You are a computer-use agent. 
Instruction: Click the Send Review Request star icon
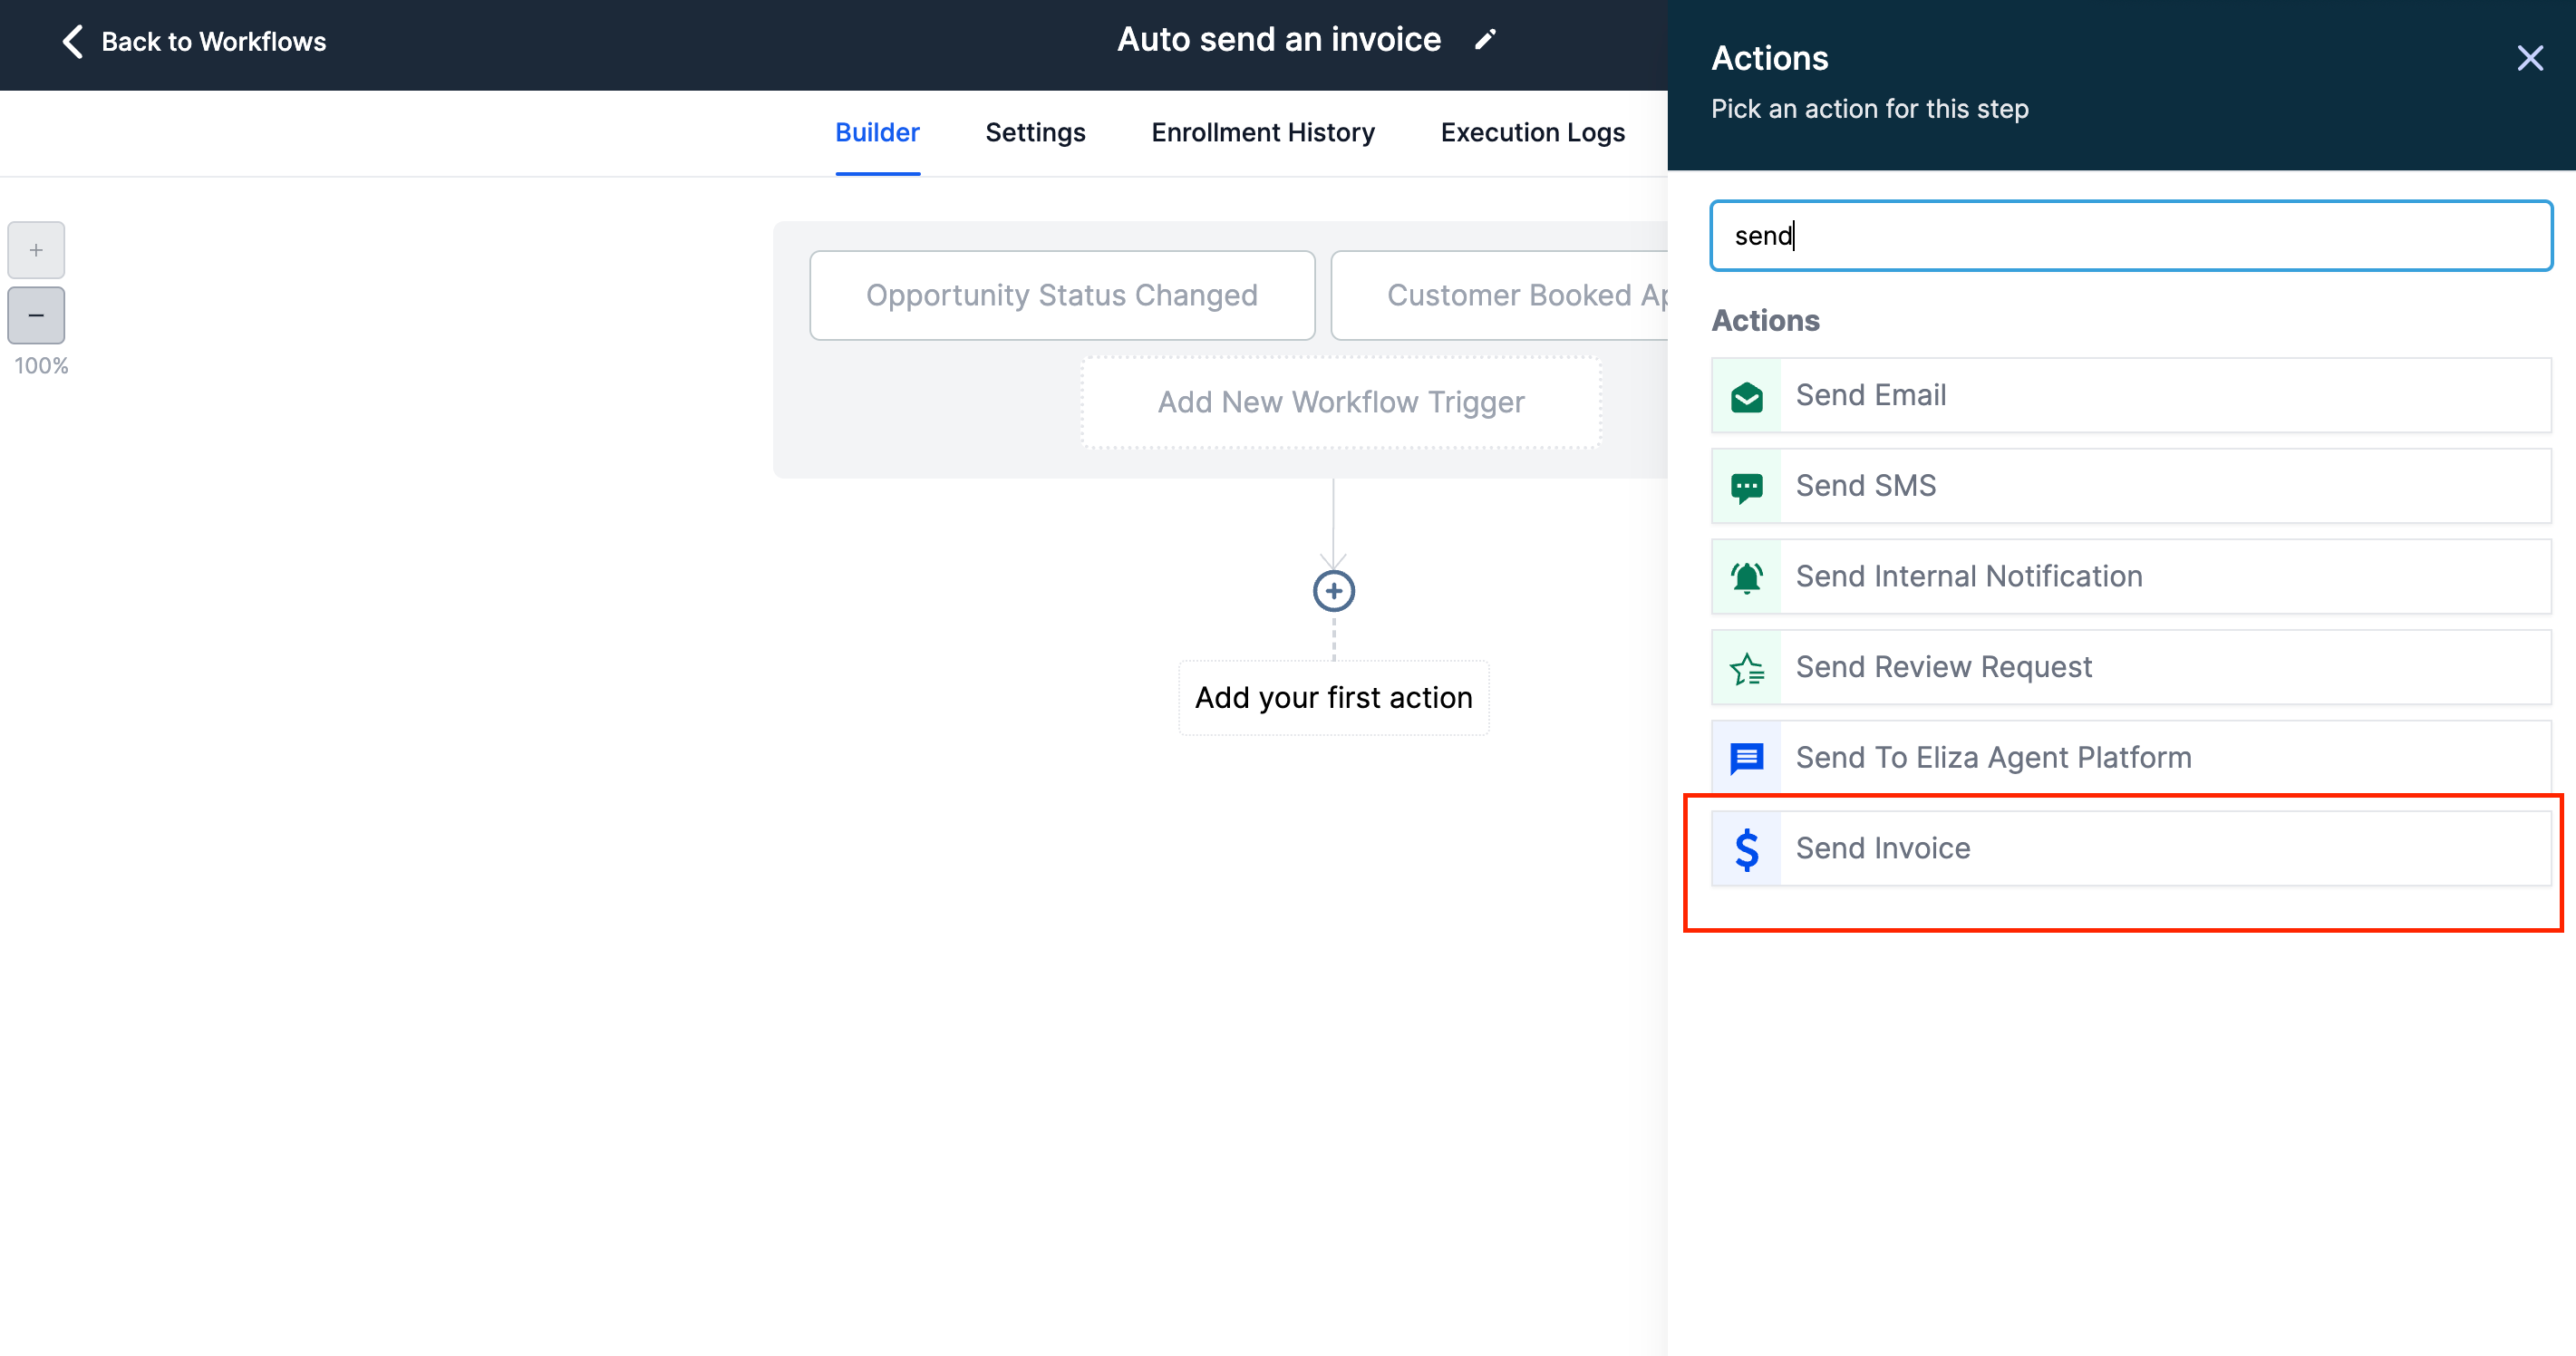1746,668
